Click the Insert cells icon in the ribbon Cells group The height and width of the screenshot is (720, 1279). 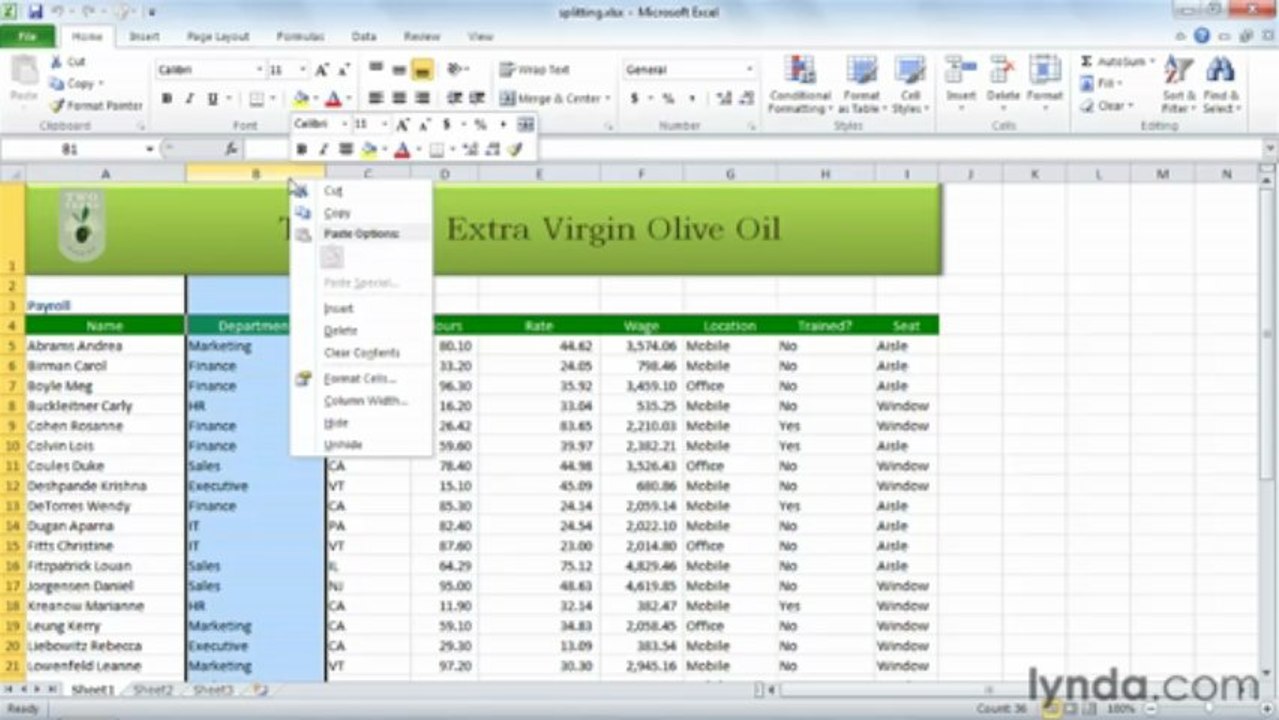click(961, 70)
